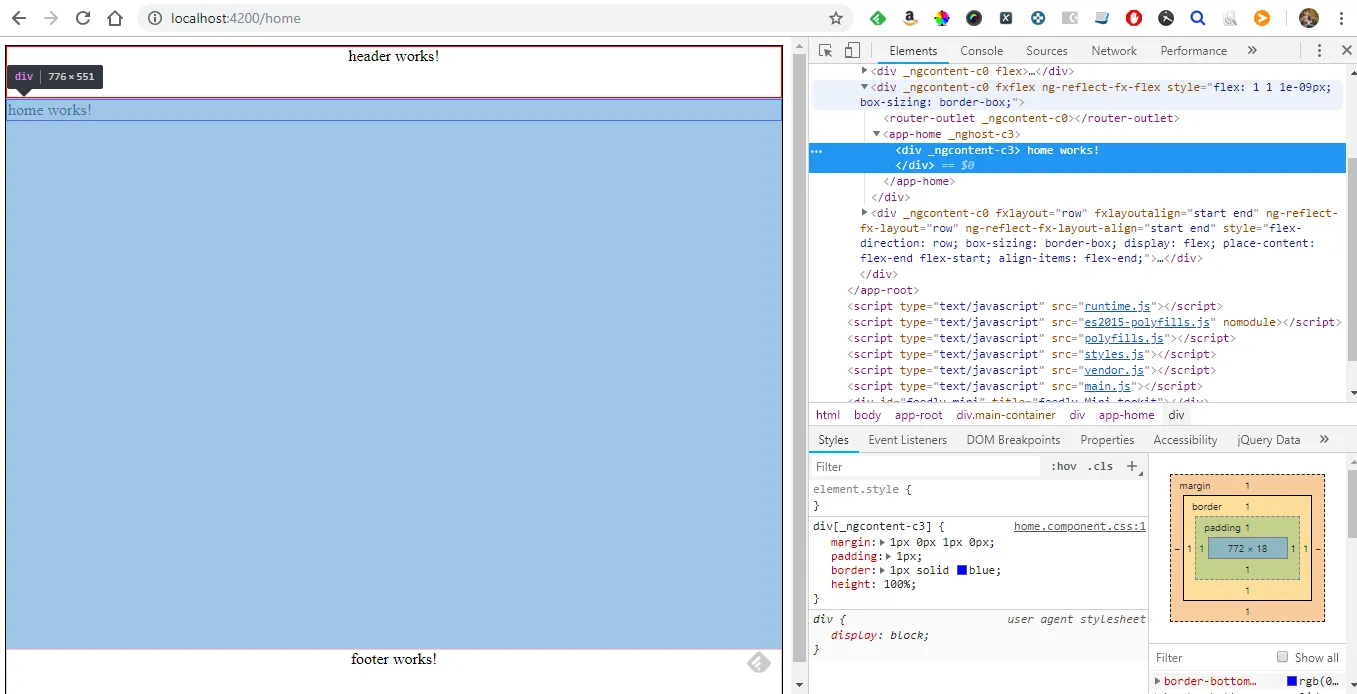1357x694 pixels.
Task: Enable the Show all checkbox
Action: [1282, 656]
